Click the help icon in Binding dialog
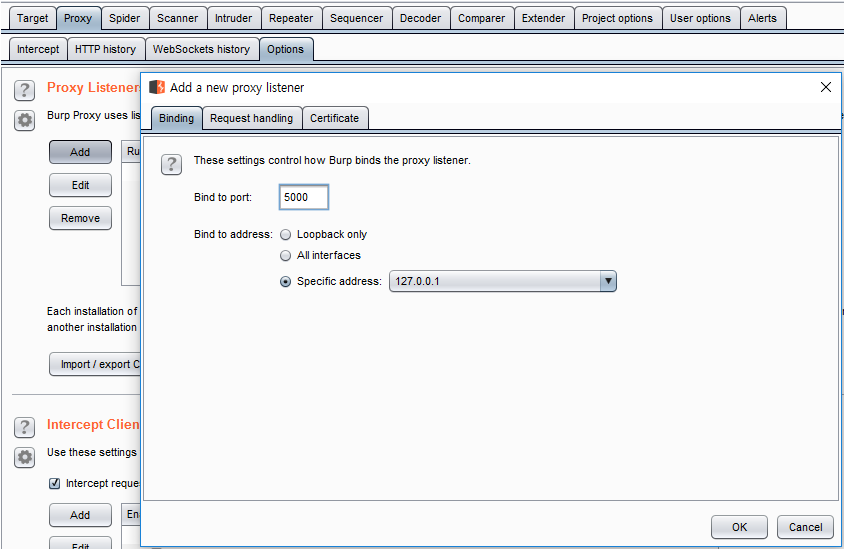This screenshot has height=550, width=845. [171, 164]
